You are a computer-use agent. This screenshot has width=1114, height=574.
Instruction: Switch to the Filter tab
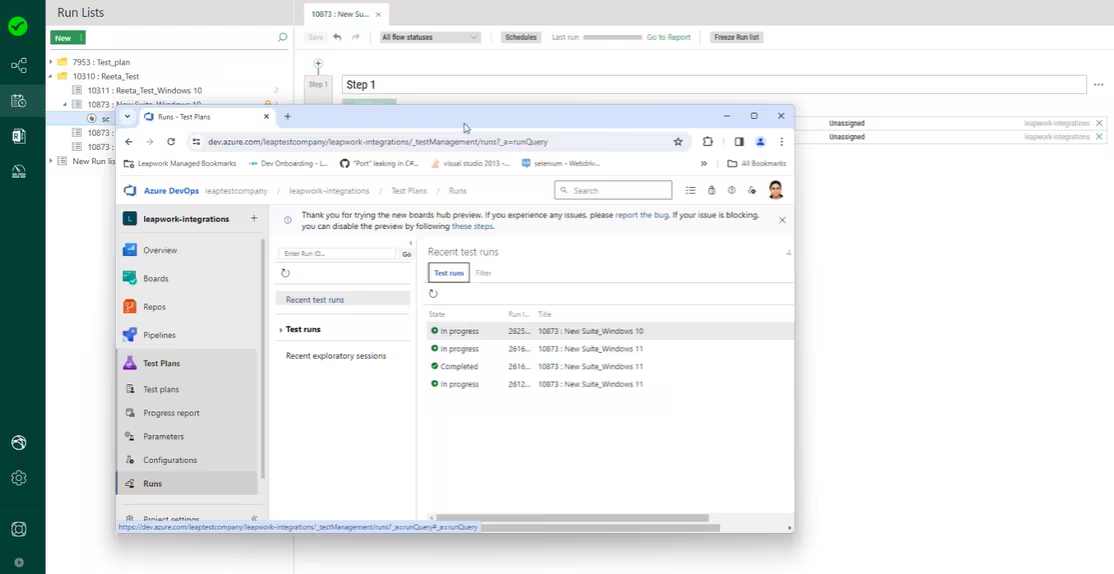[x=483, y=273]
